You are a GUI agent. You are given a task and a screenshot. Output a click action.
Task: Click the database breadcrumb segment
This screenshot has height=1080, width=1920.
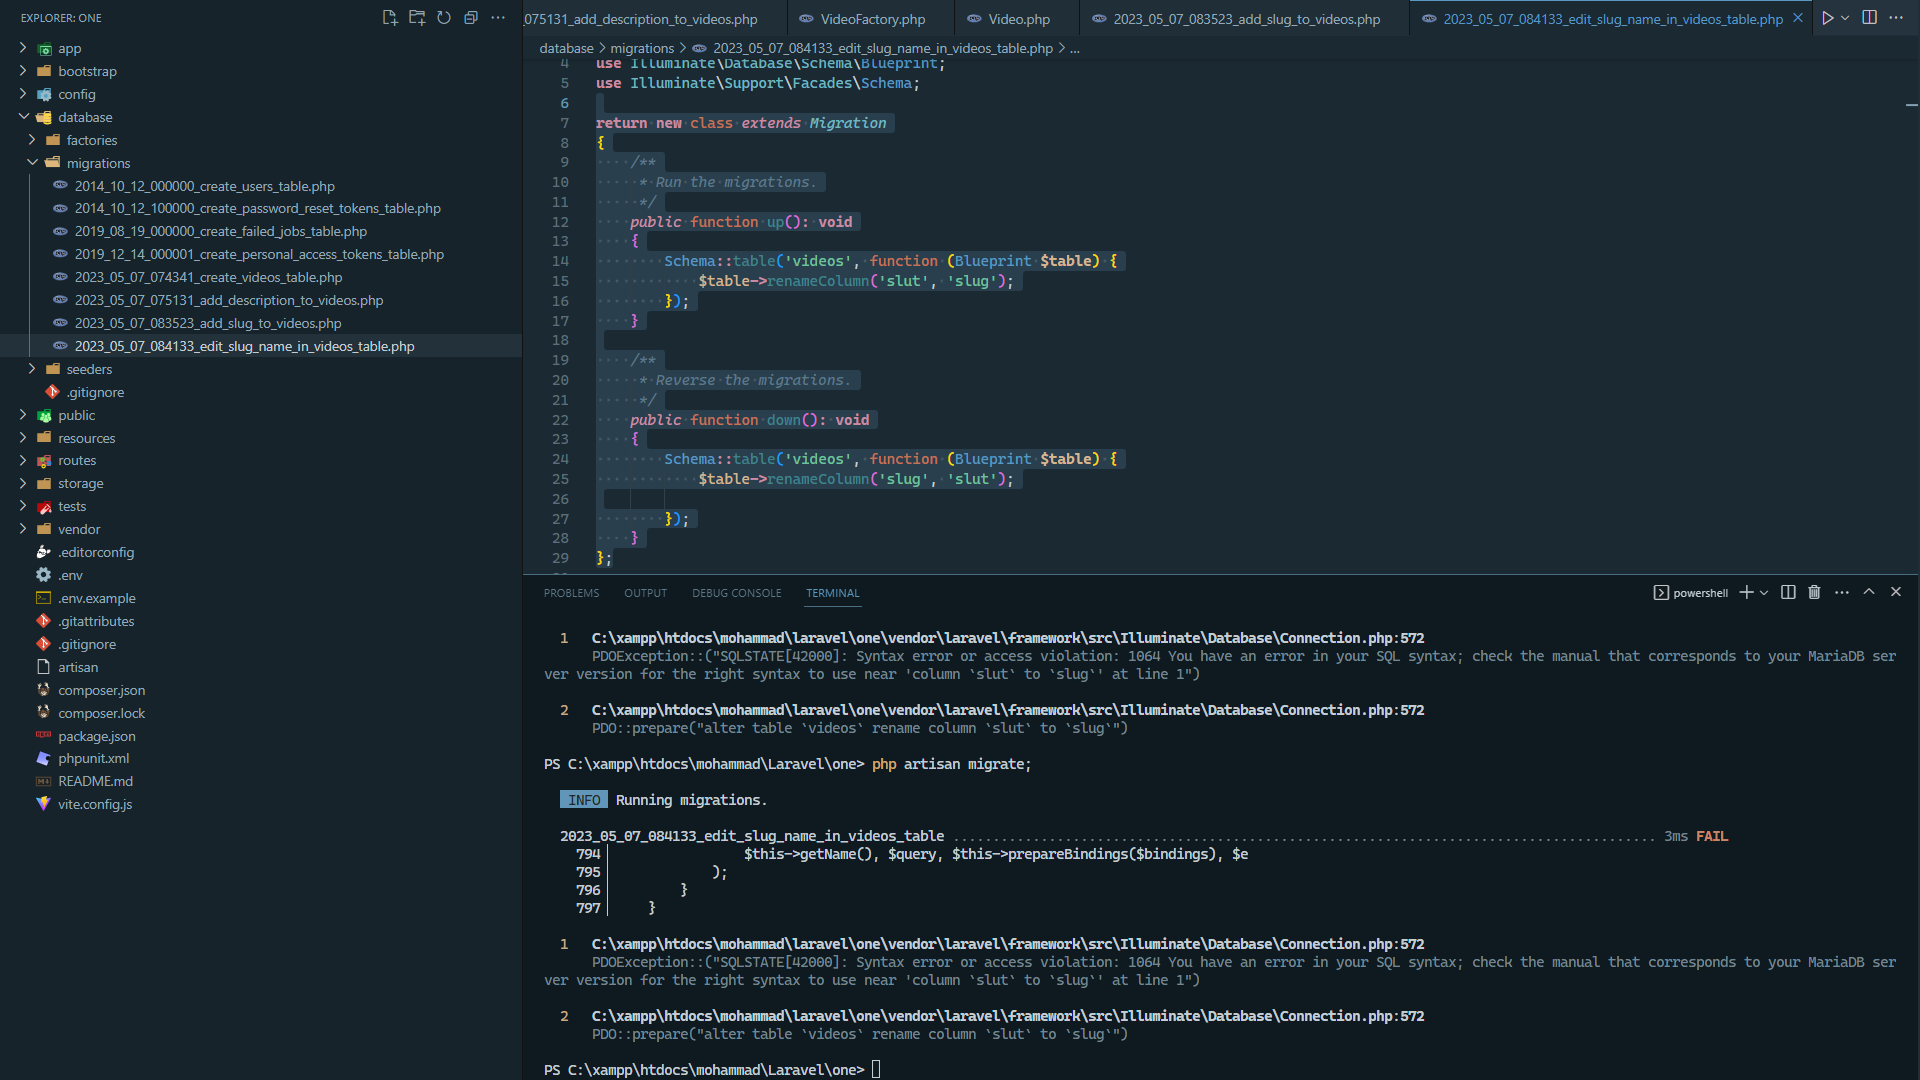566,48
